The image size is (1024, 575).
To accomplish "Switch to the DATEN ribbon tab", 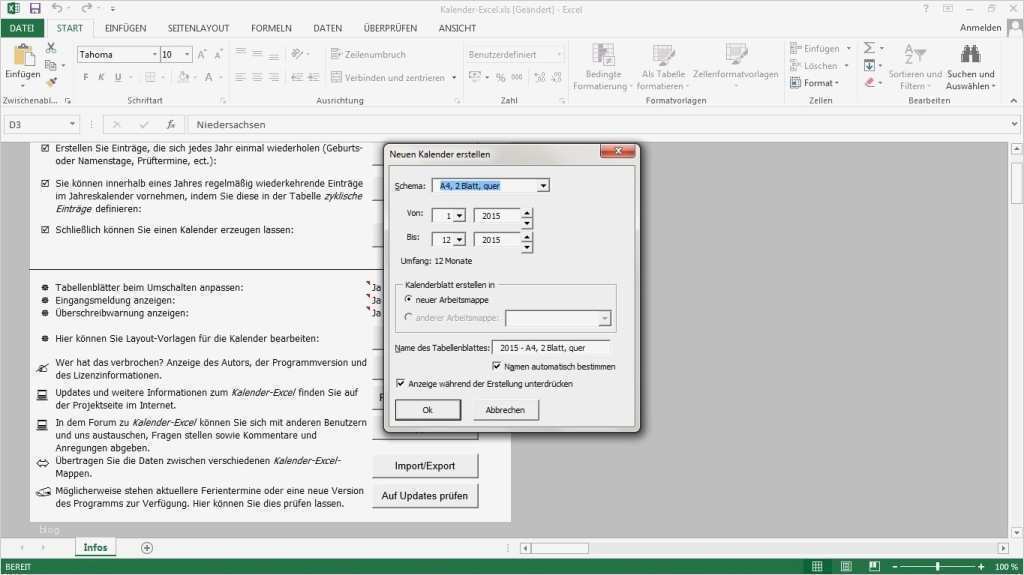I will (x=327, y=28).
